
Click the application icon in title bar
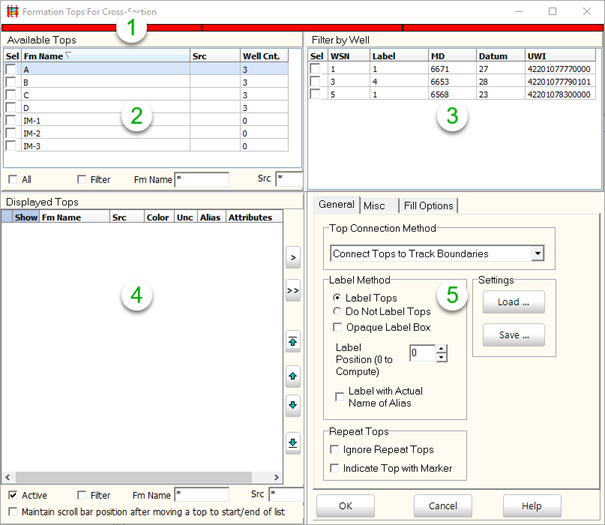(x=11, y=11)
